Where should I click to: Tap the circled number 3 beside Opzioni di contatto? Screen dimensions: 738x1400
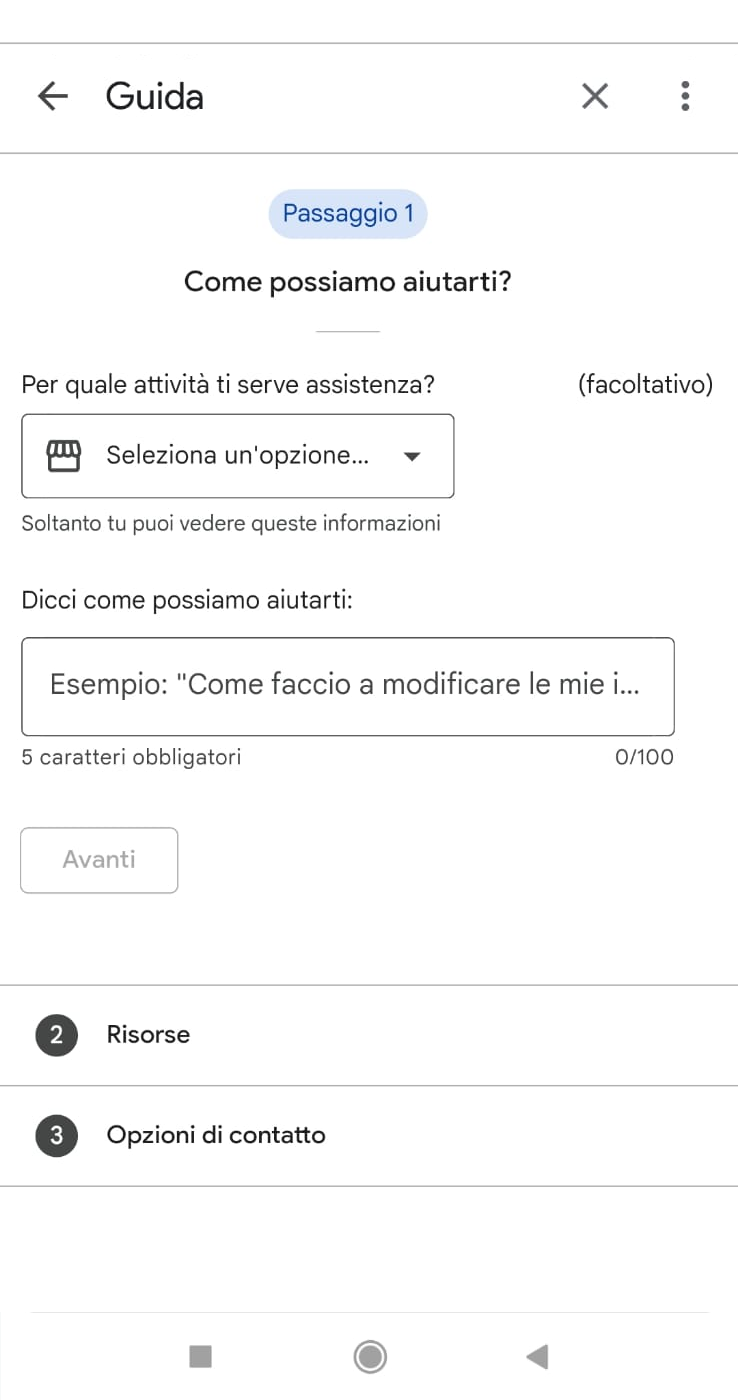pos(56,1135)
